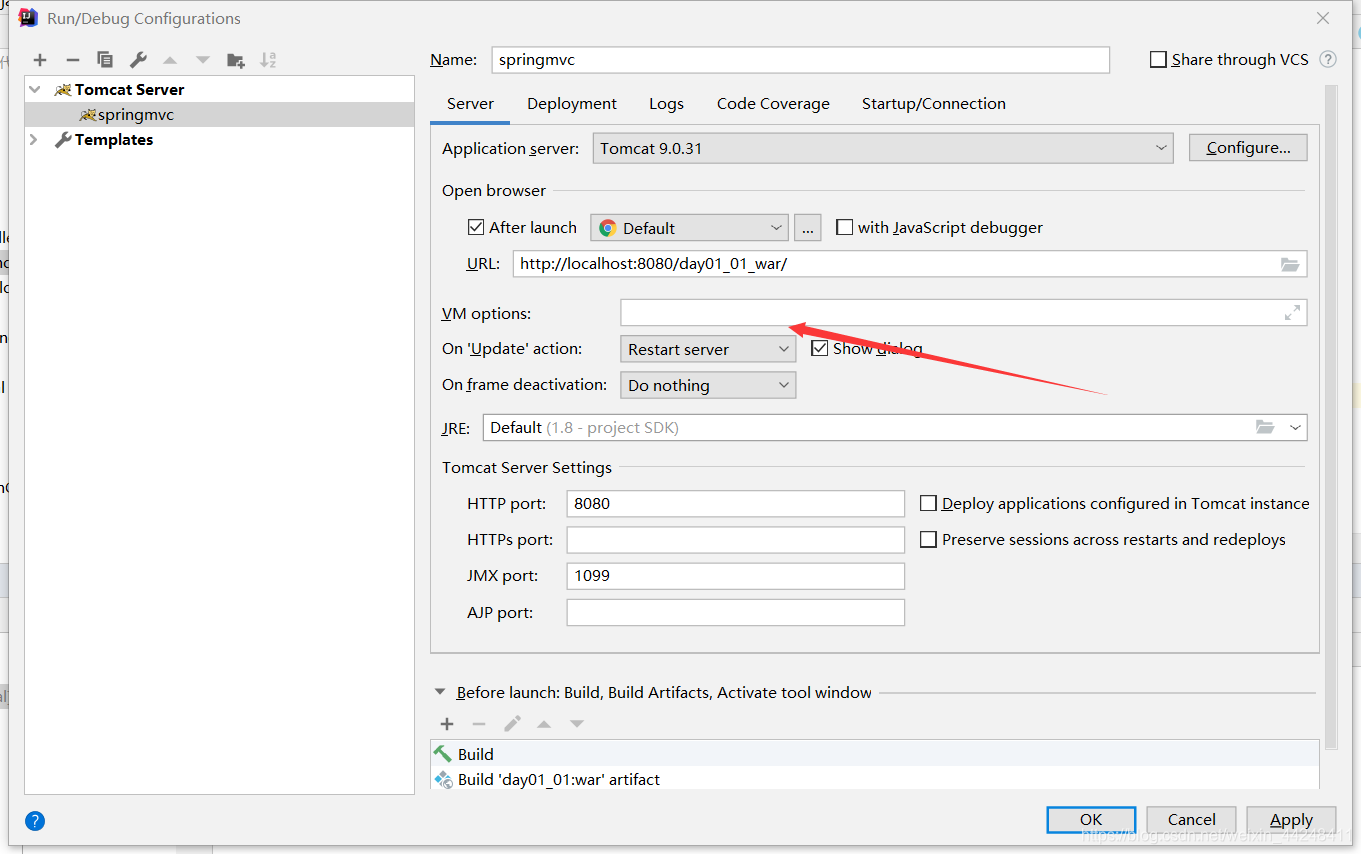Expand Templates tree node
Viewport: 1361px width, 854px height.
coord(35,139)
